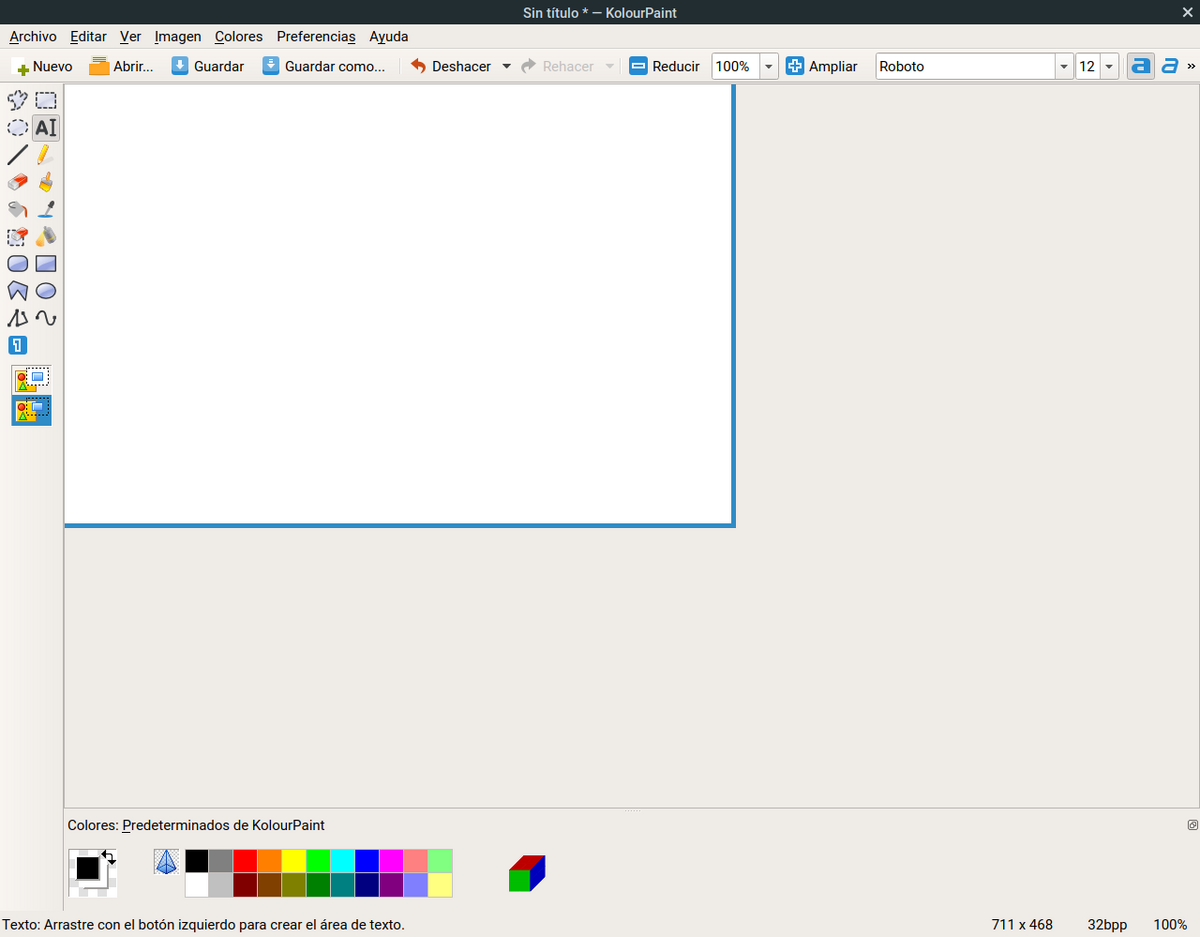The width and height of the screenshot is (1200, 937).
Task: Open the Roboto font family dropdown
Action: point(1064,66)
